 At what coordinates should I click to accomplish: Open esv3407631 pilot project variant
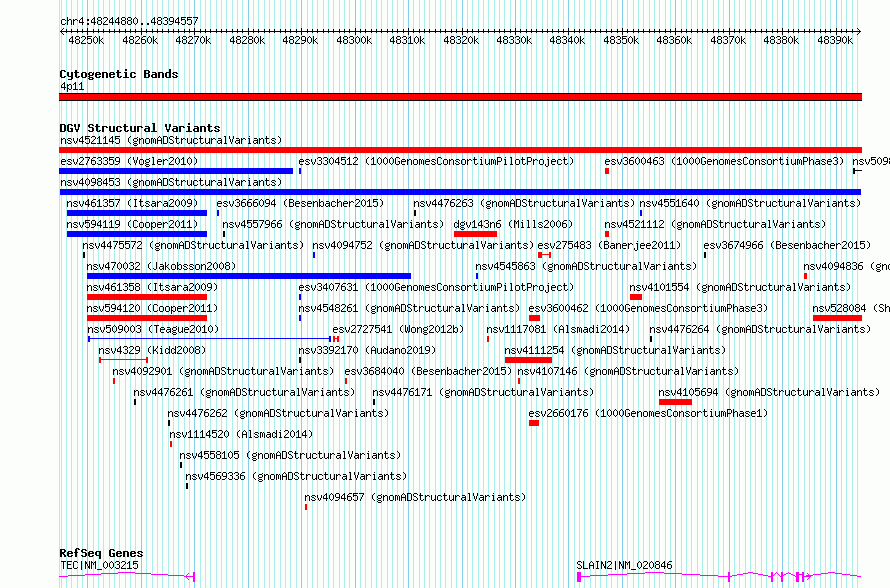coord(436,287)
